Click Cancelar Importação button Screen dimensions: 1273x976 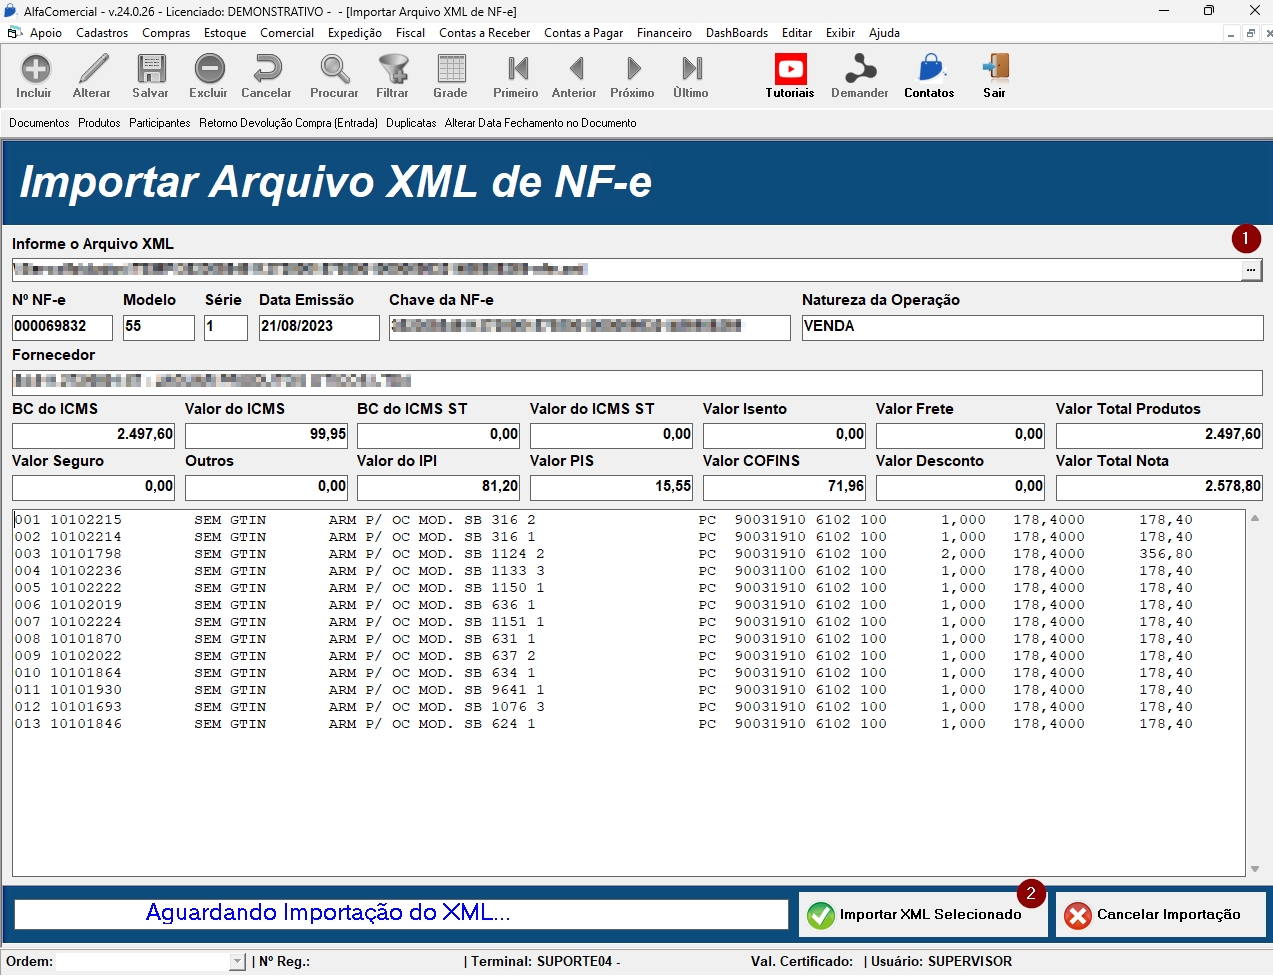point(1160,915)
